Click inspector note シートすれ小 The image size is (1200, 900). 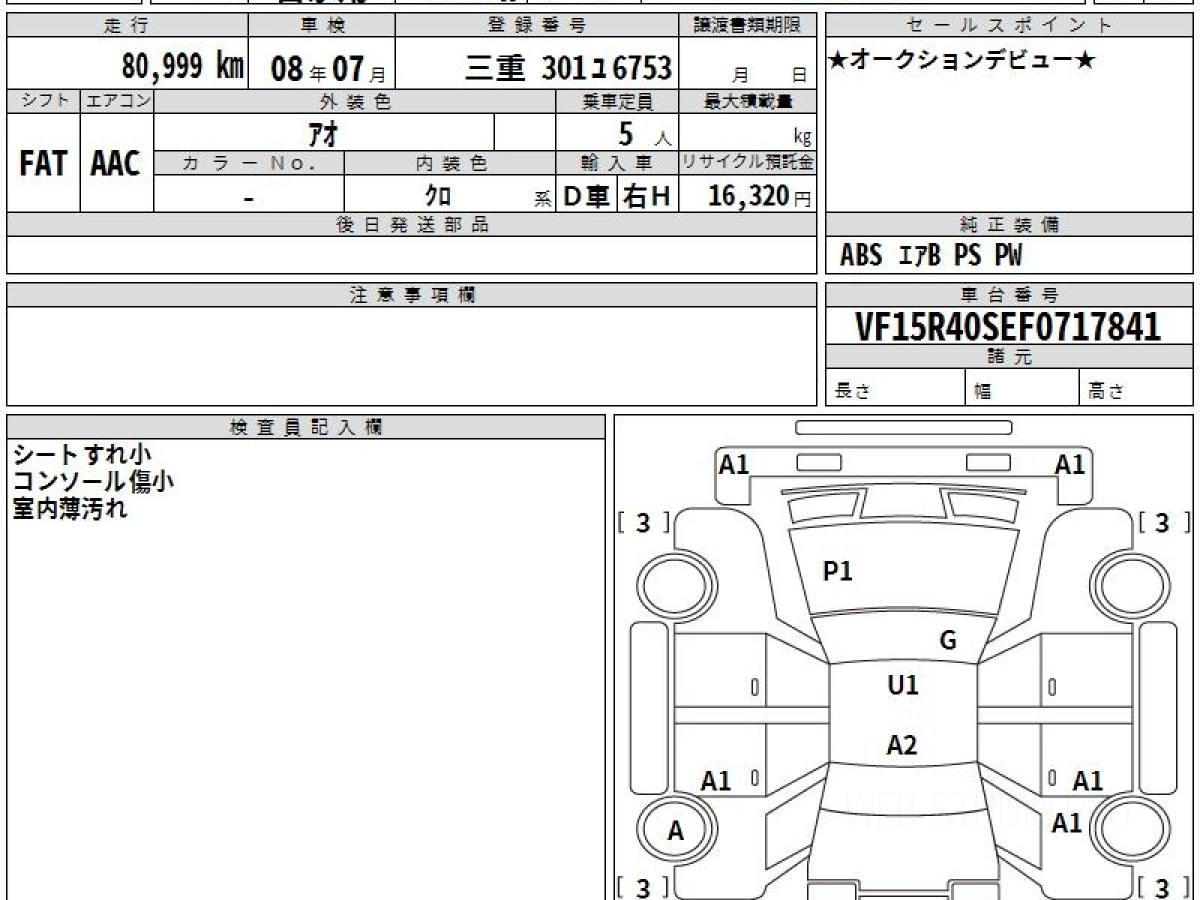click(81, 455)
